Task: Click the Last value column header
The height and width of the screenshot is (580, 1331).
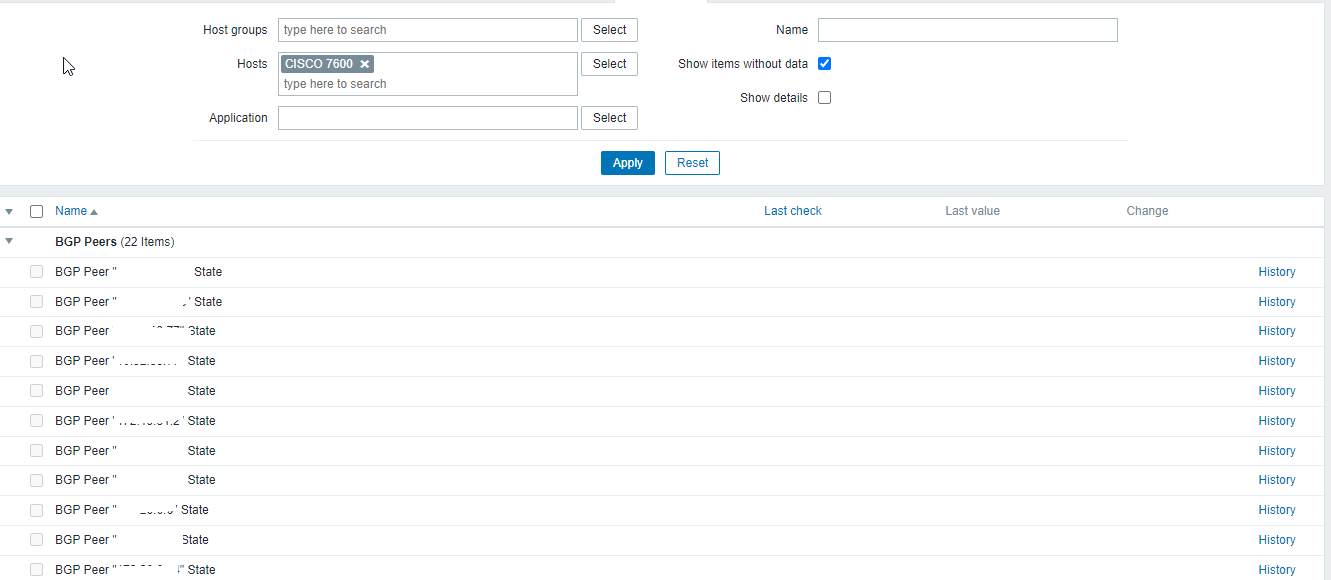Action: point(972,211)
